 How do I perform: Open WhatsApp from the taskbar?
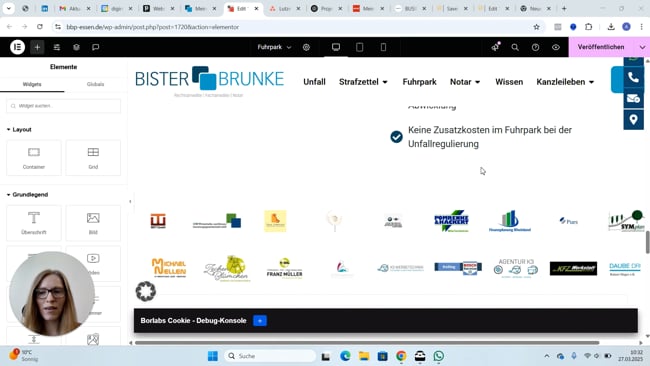point(439,356)
